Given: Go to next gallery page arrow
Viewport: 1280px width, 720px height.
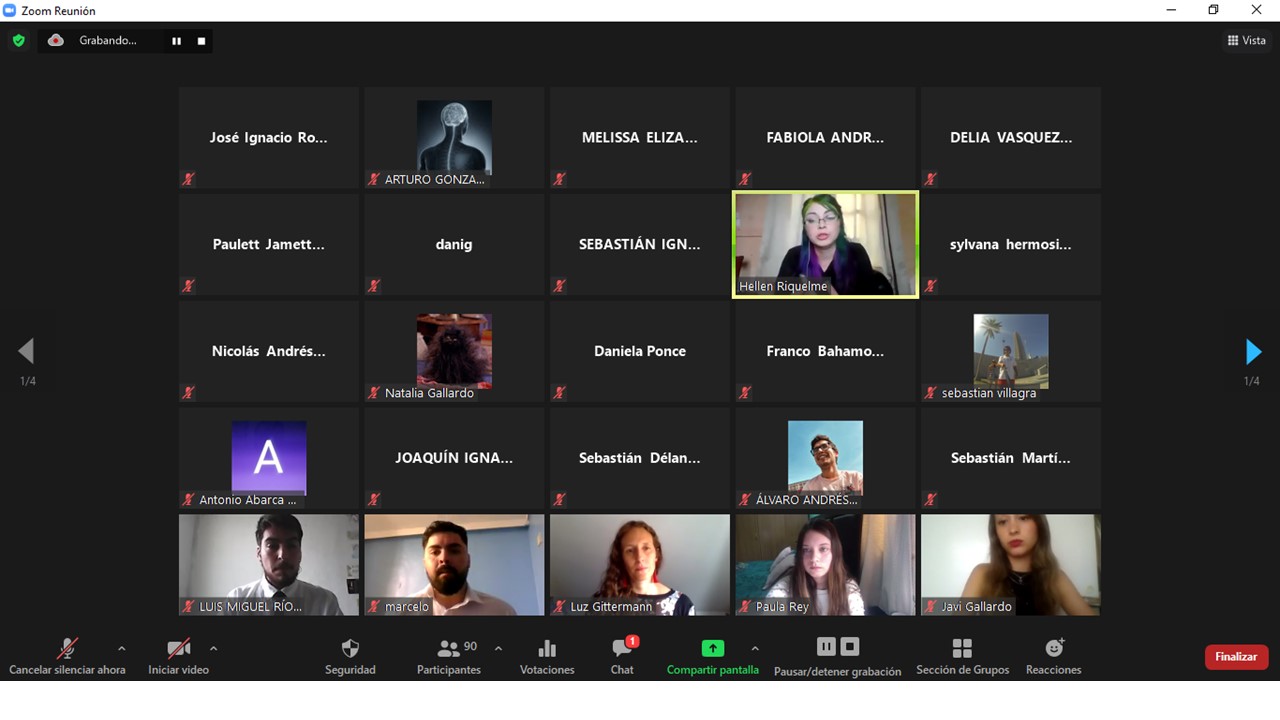Looking at the screenshot, I should [x=1253, y=352].
